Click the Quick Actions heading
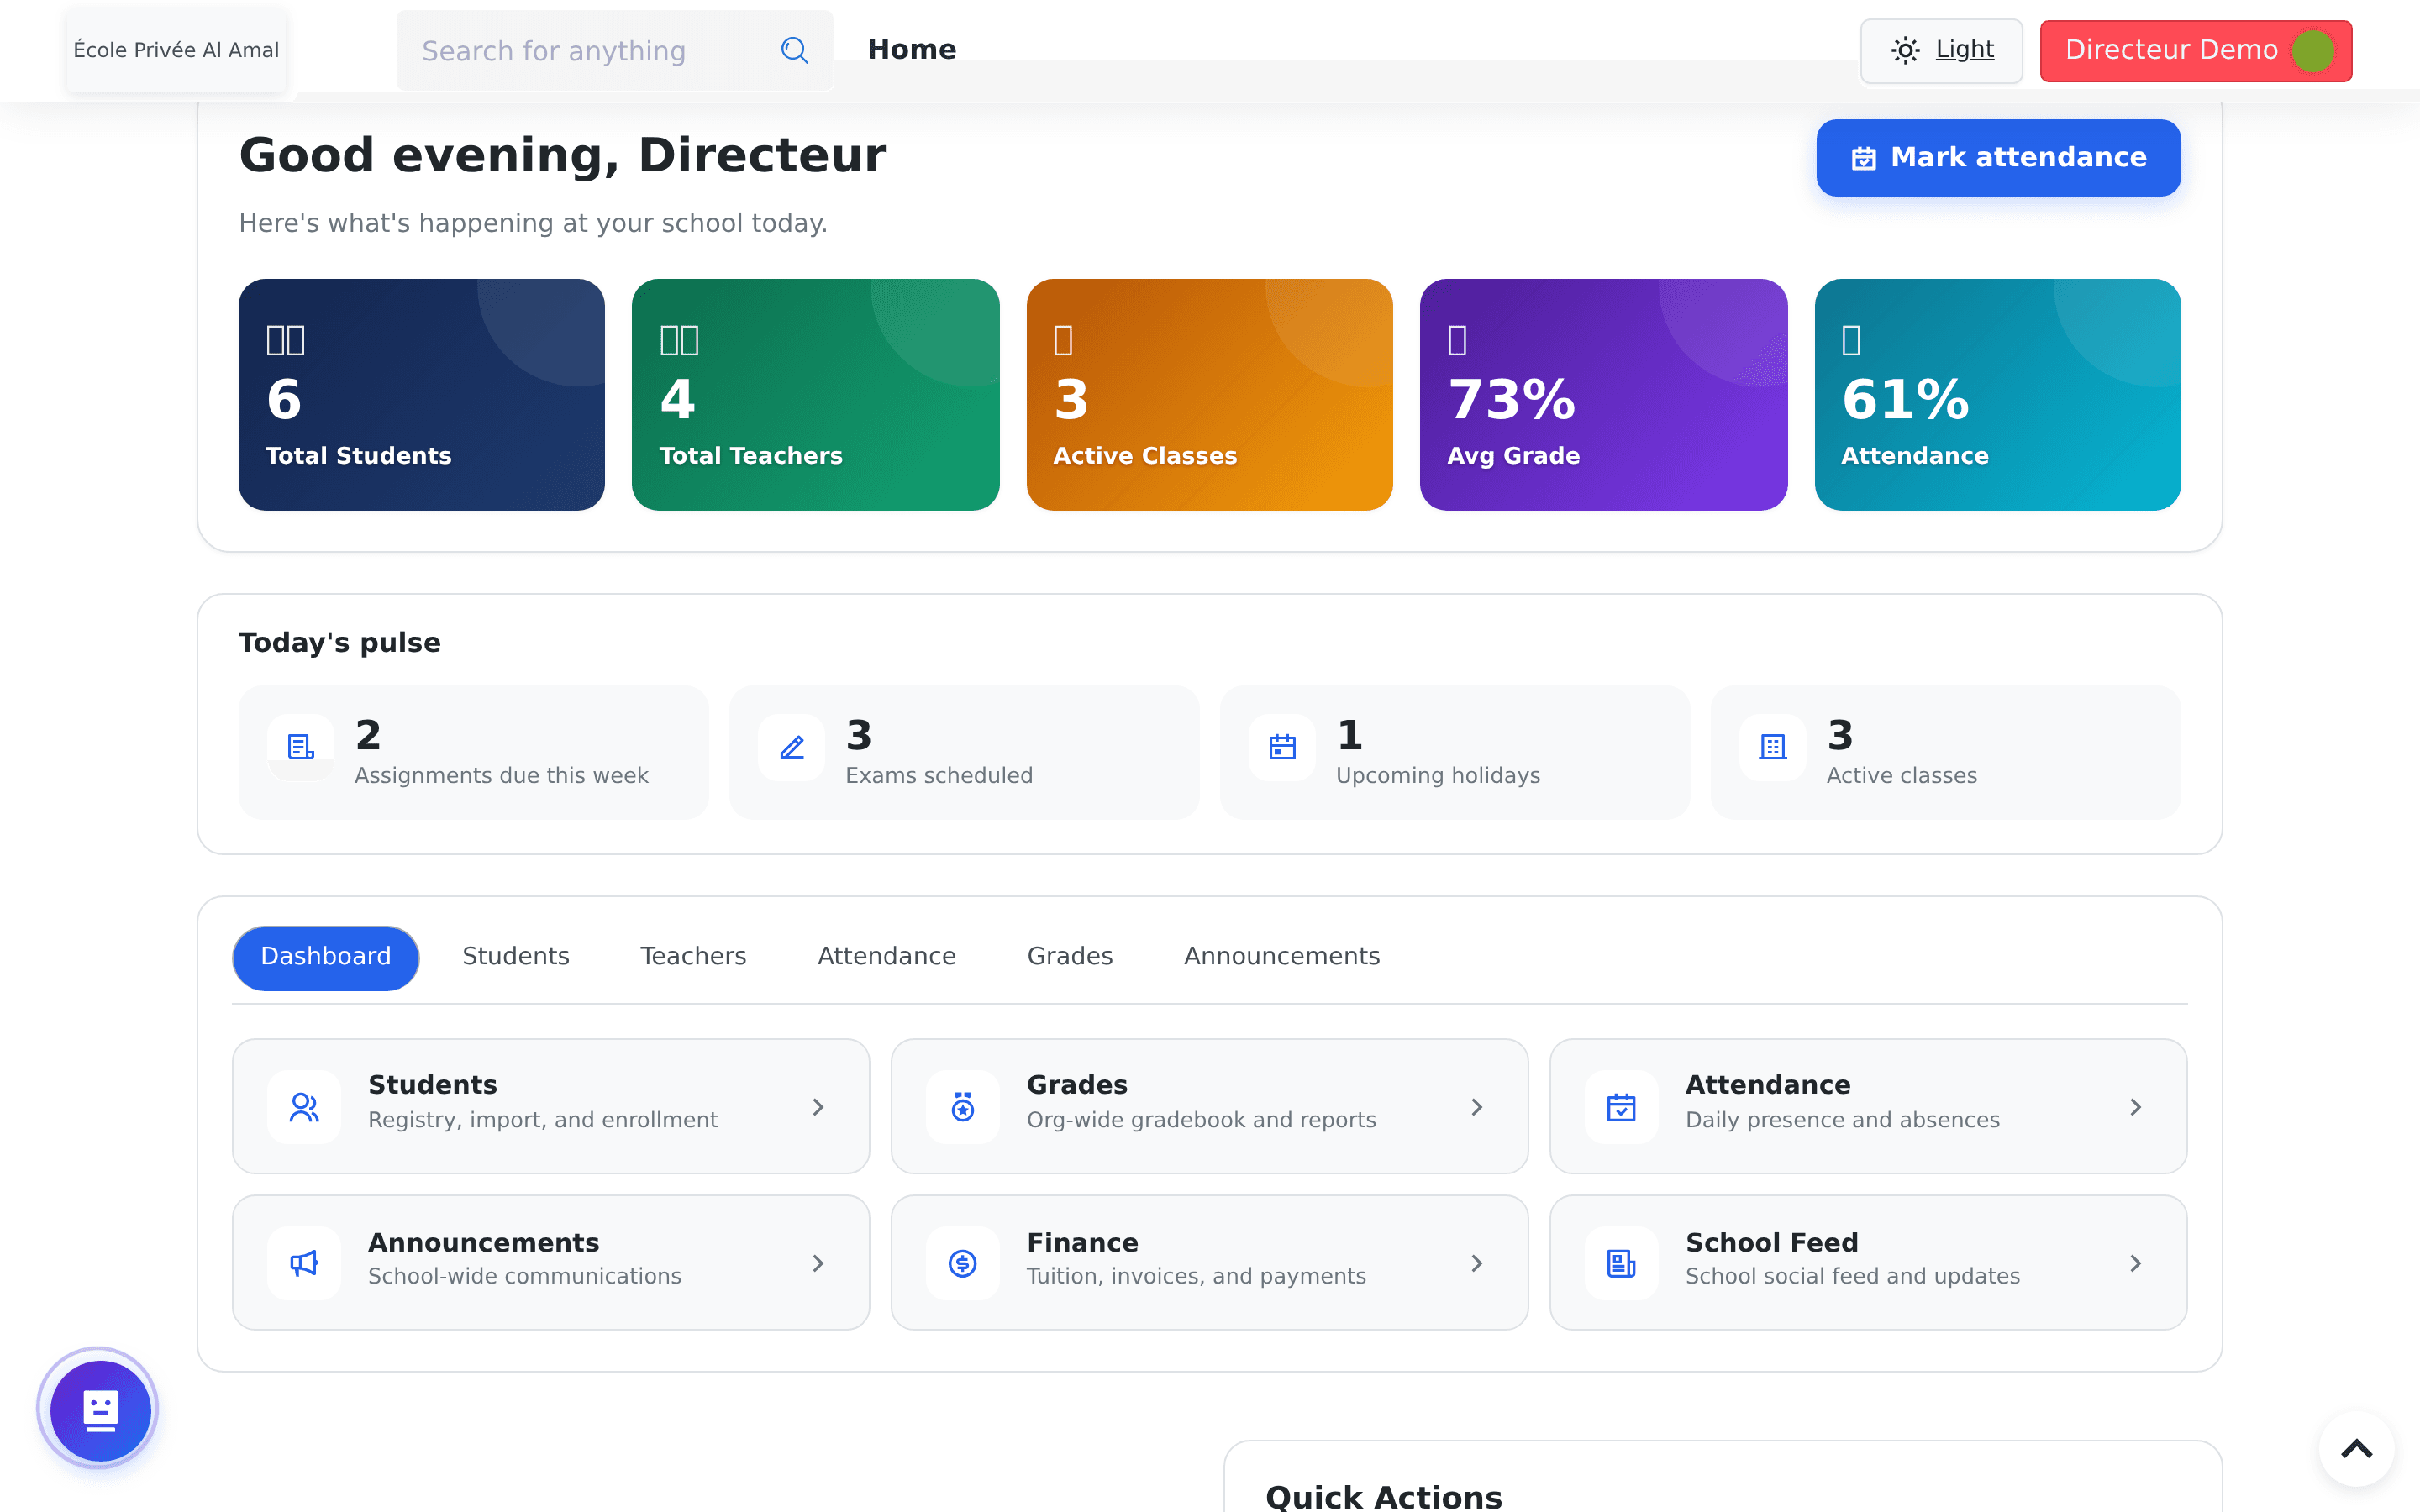2420x1512 pixels. pyautogui.click(x=1383, y=1497)
